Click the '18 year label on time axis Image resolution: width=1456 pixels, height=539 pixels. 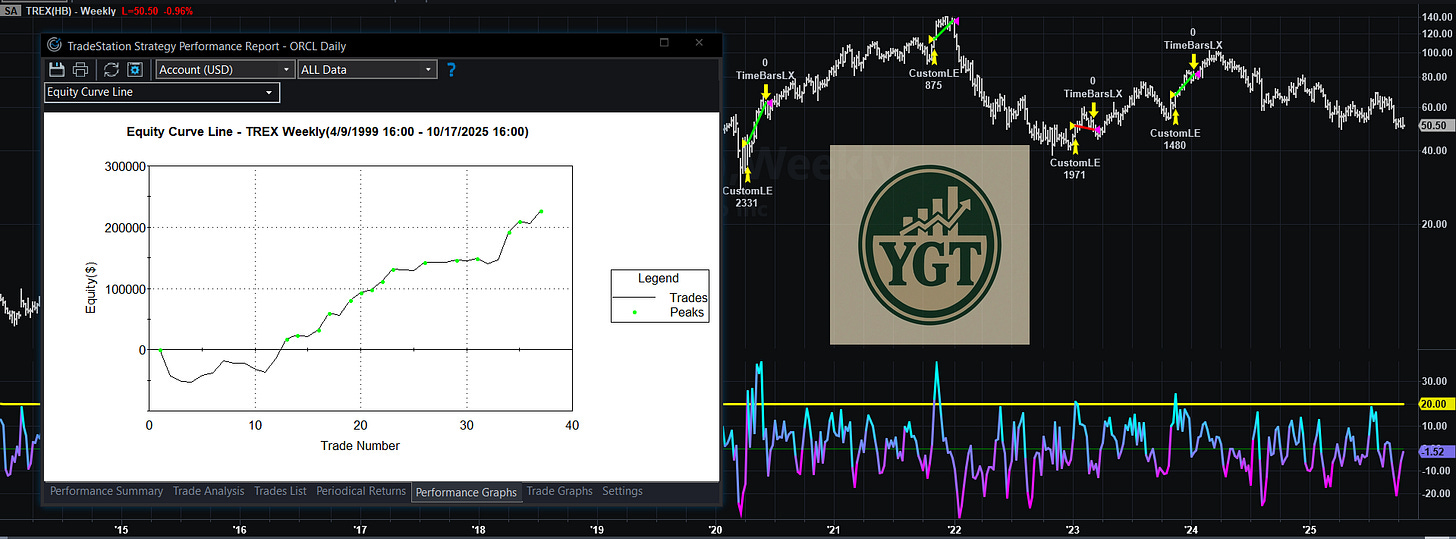pyautogui.click(x=478, y=530)
